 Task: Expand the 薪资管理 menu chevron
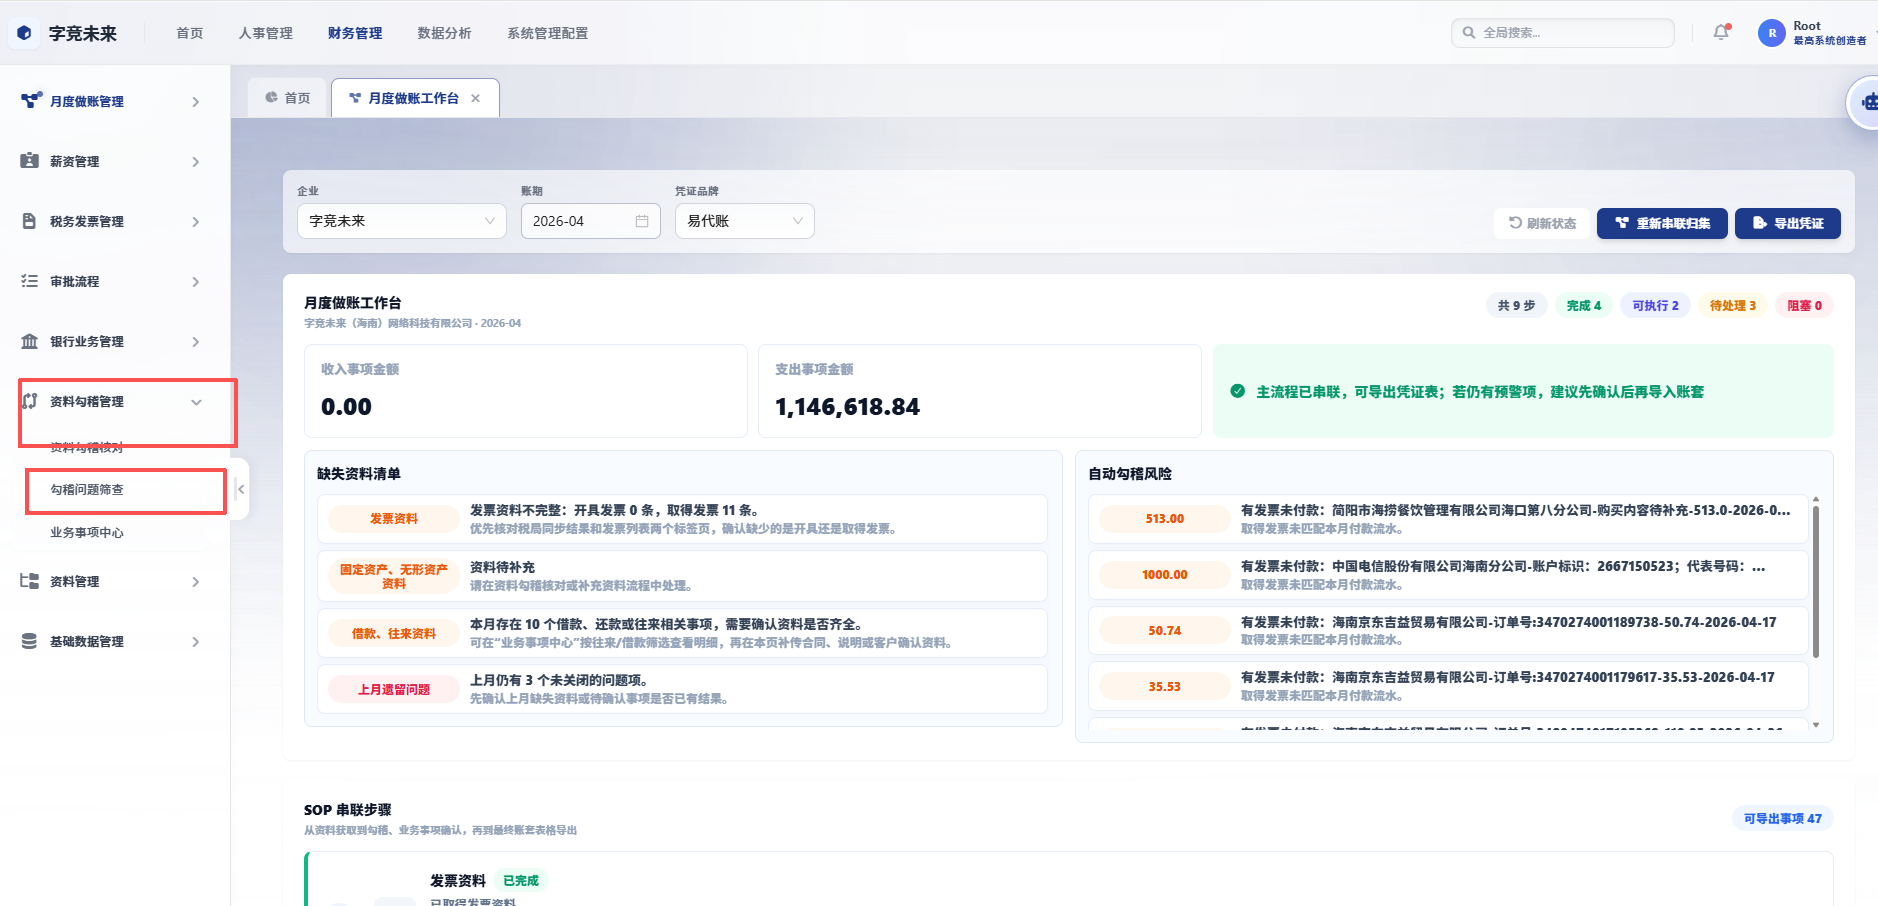[196, 162]
